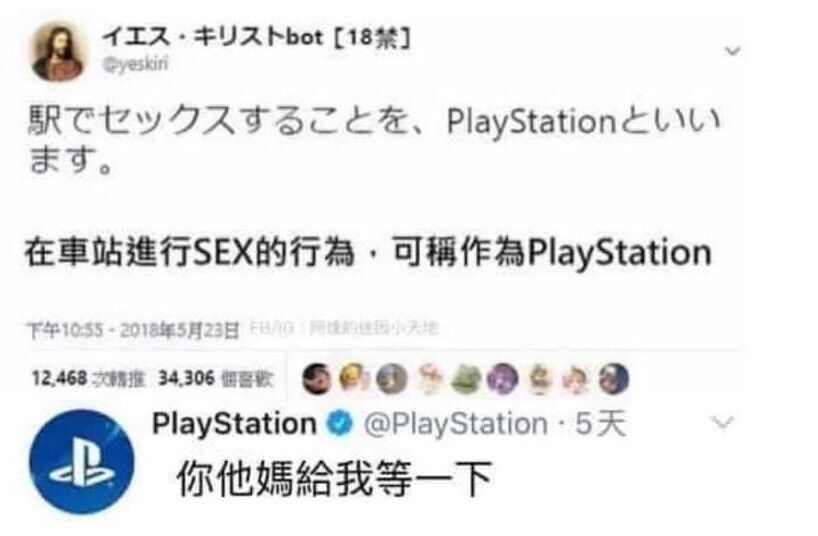Click the reply text 你他媽給我等一下
Viewport: 818px width, 536px height.
334,479
